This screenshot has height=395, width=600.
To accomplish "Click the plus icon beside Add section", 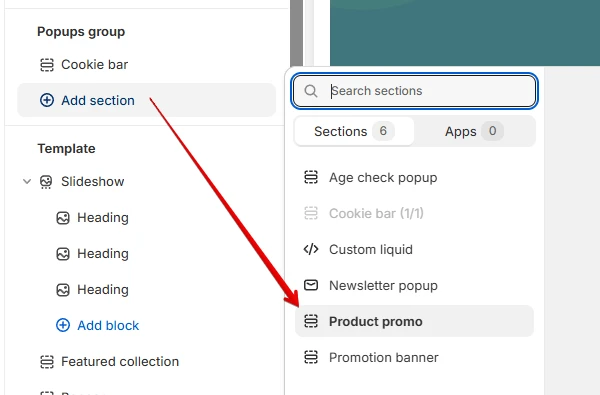I will (47, 100).
